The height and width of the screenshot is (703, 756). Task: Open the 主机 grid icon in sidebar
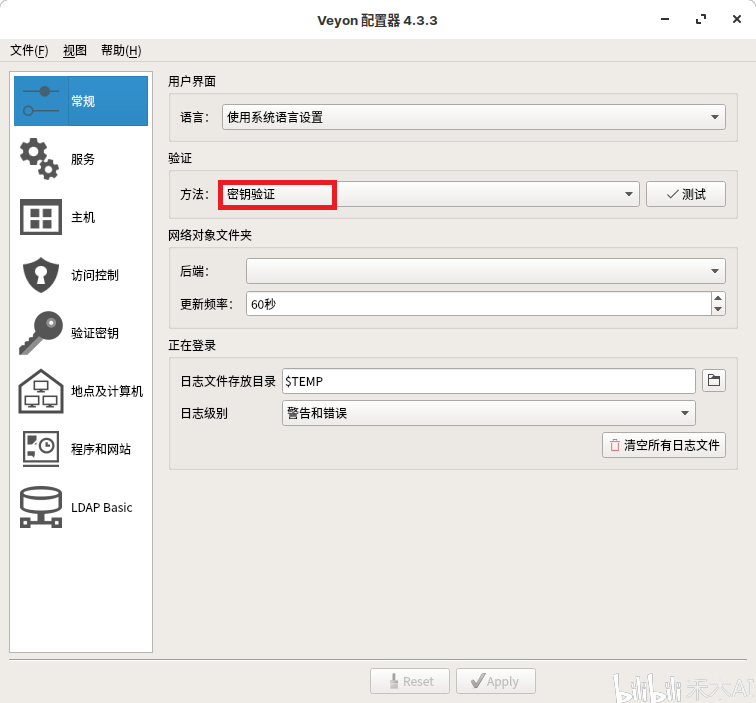click(x=41, y=217)
